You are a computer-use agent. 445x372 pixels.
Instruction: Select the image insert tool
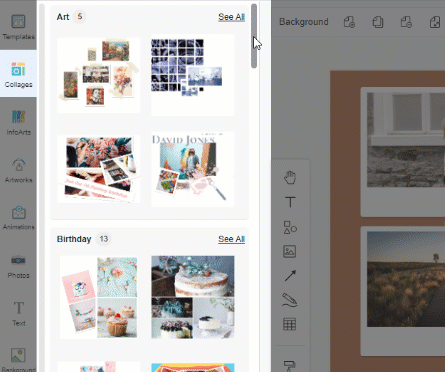290,251
